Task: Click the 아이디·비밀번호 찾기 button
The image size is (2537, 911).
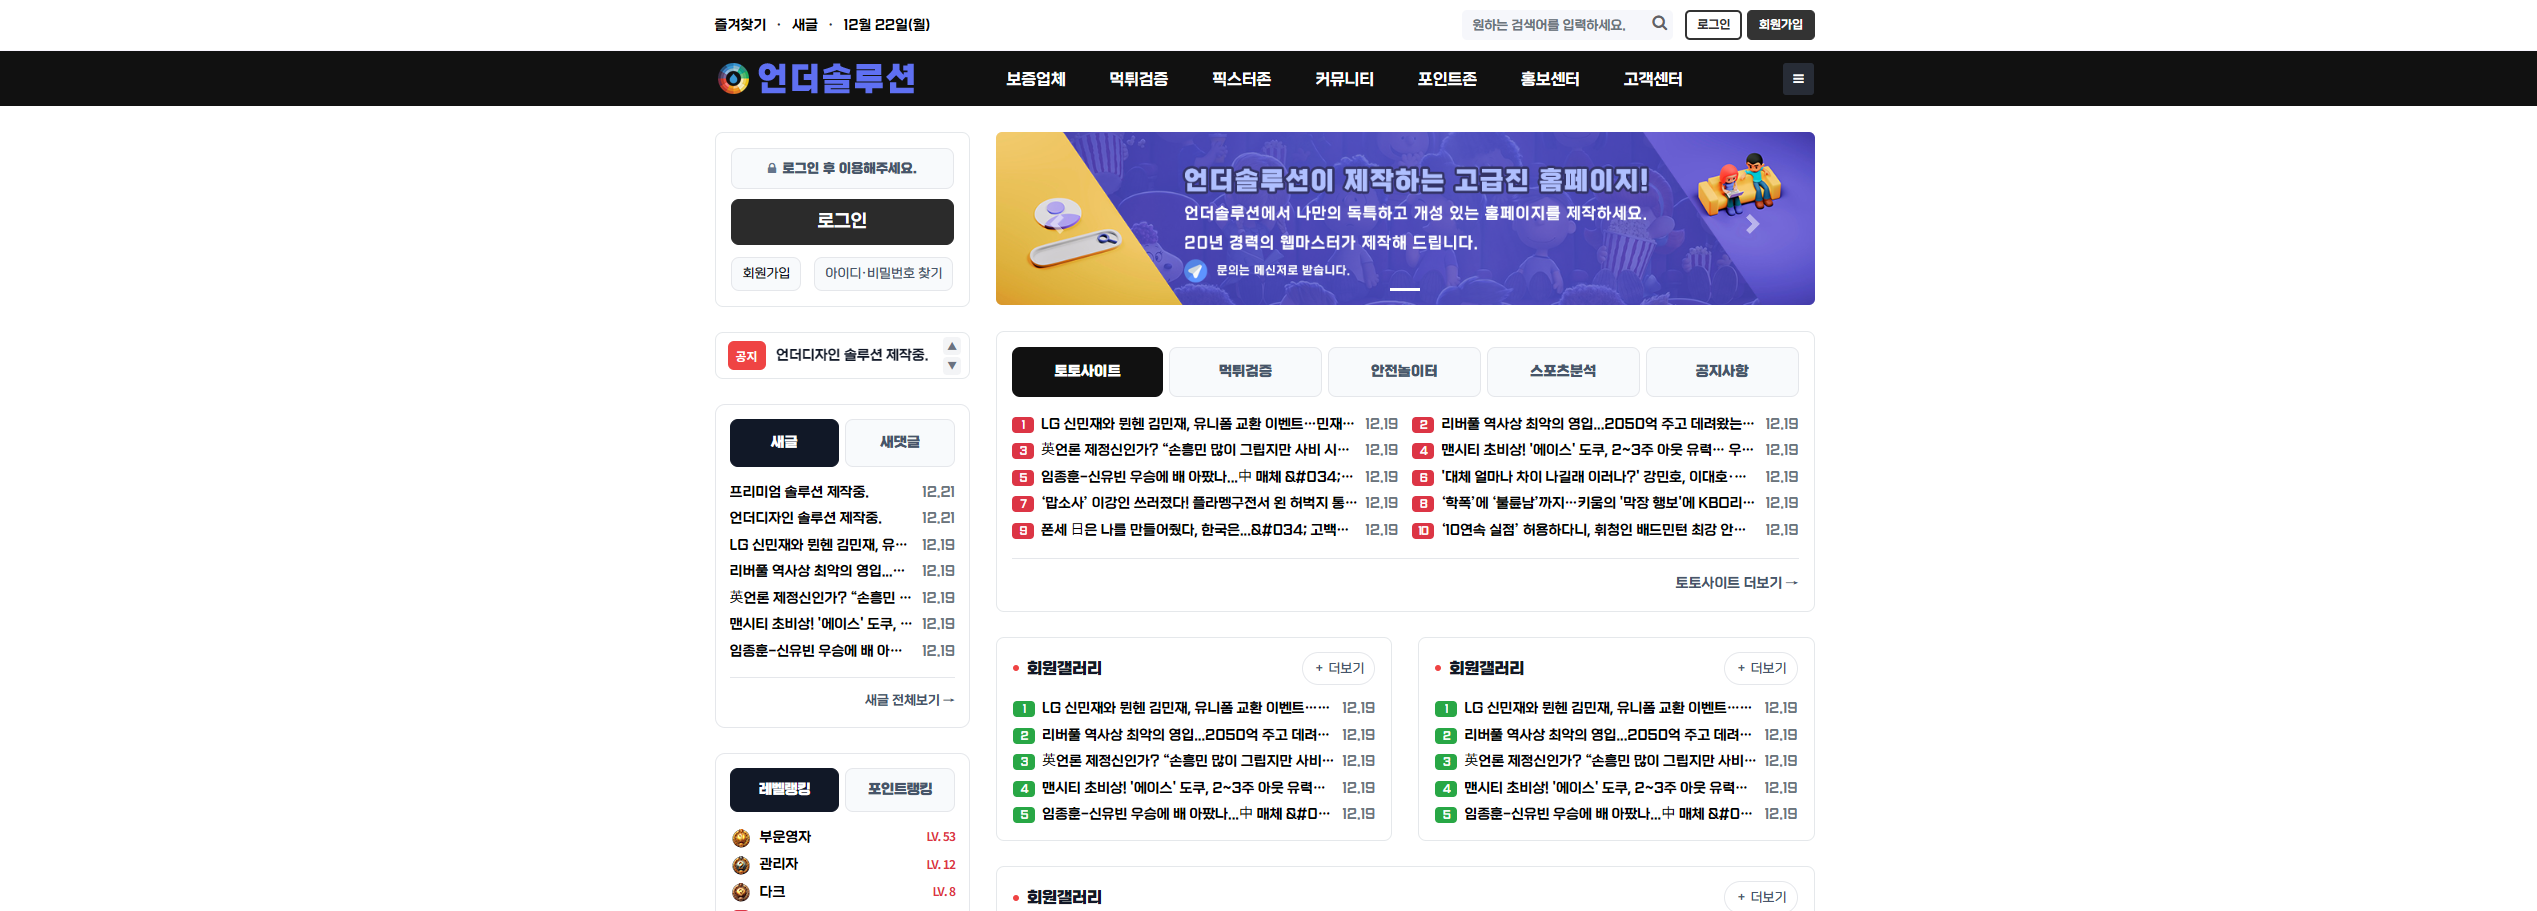Action: tap(883, 273)
